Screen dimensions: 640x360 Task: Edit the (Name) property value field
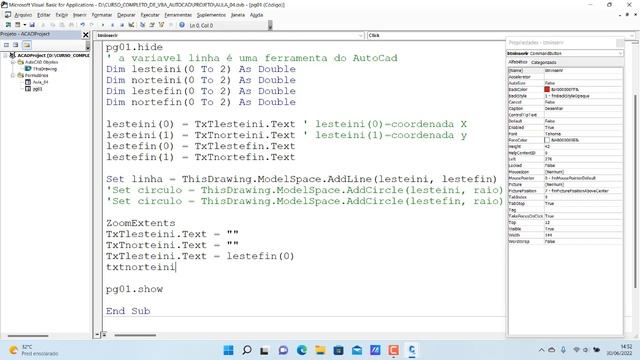[x=584, y=70]
